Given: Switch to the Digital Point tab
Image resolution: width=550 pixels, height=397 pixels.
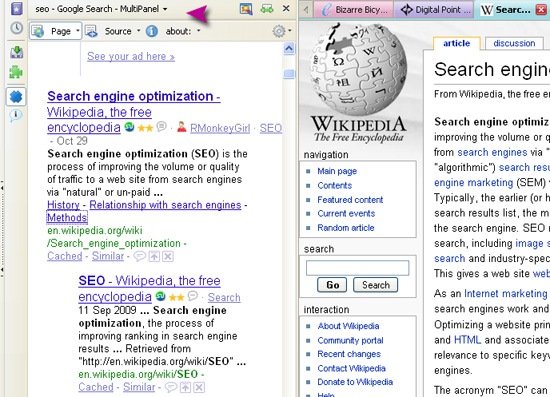Looking at the screenshot, I should tap(434, 10).
